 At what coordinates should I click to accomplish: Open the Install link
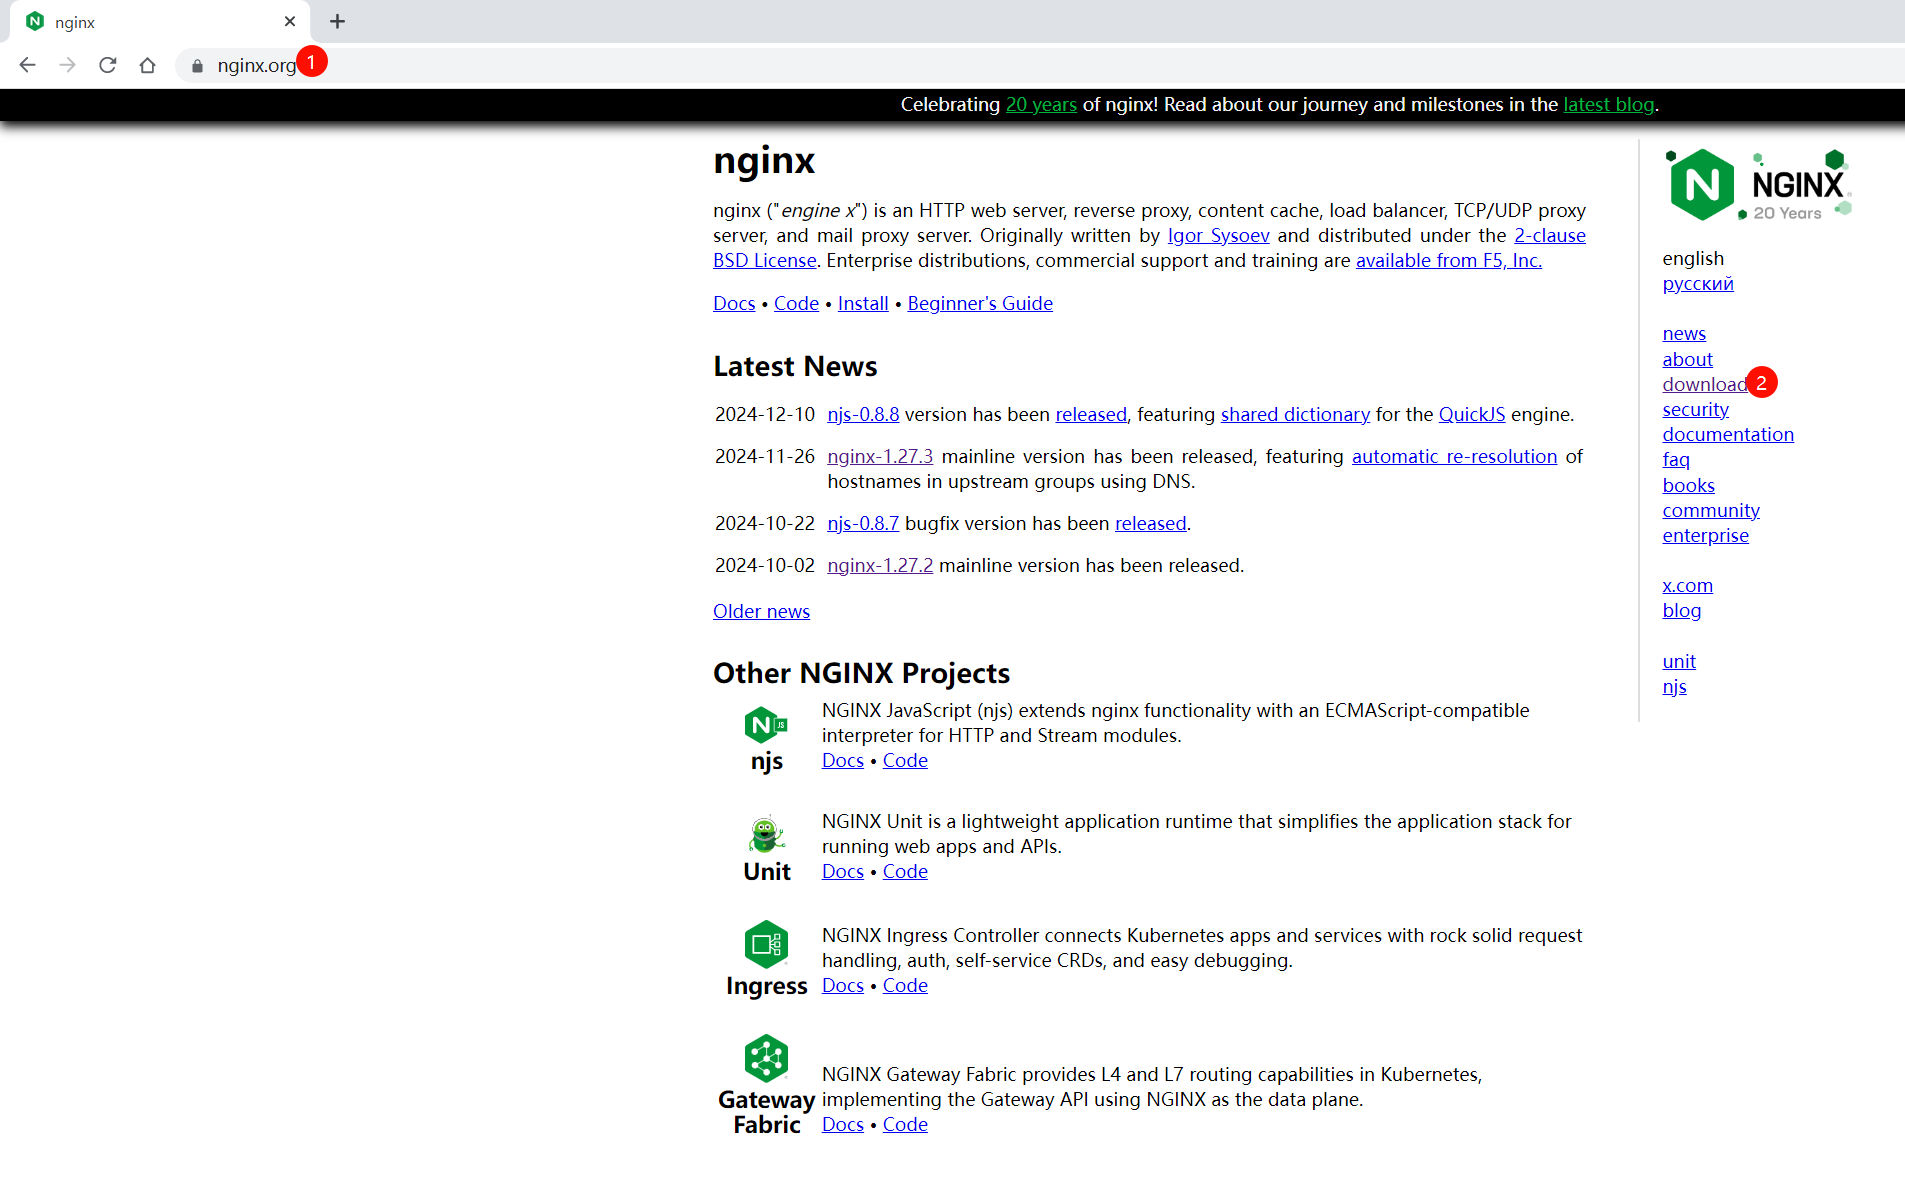863,303
